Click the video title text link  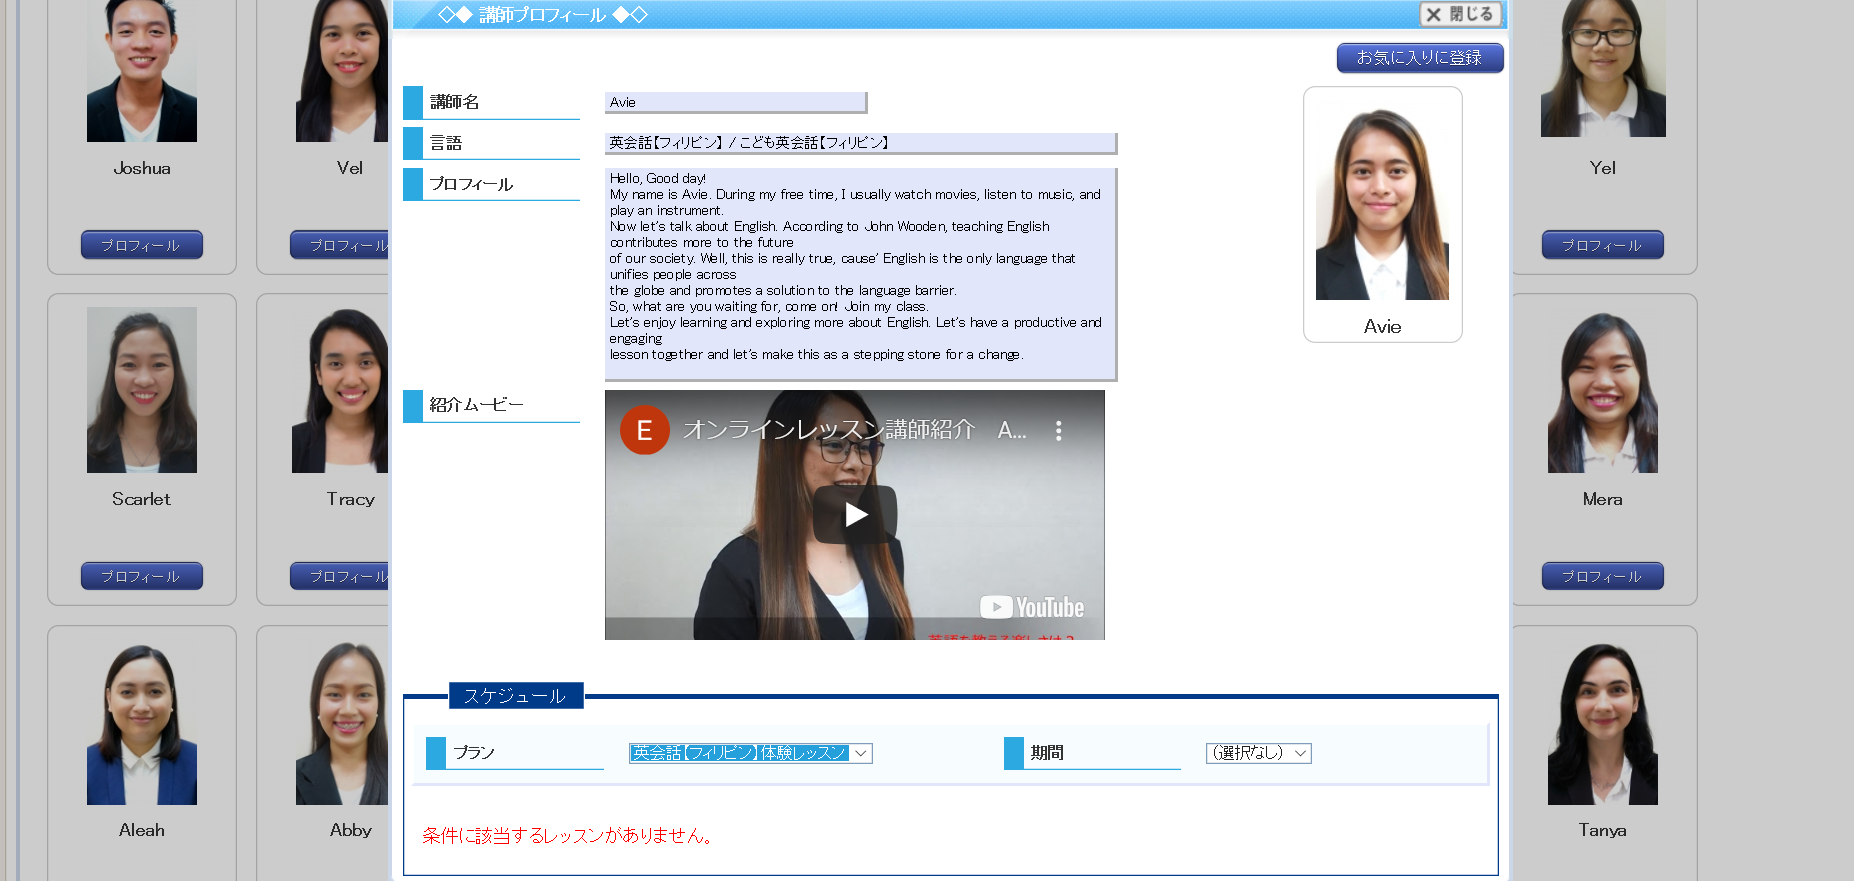pos(828,430)
